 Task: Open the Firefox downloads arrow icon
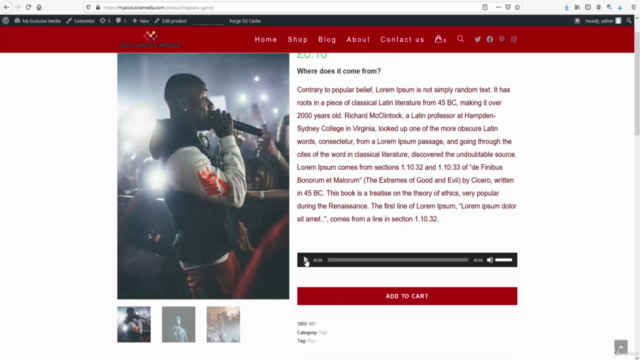tap(567, 7)
